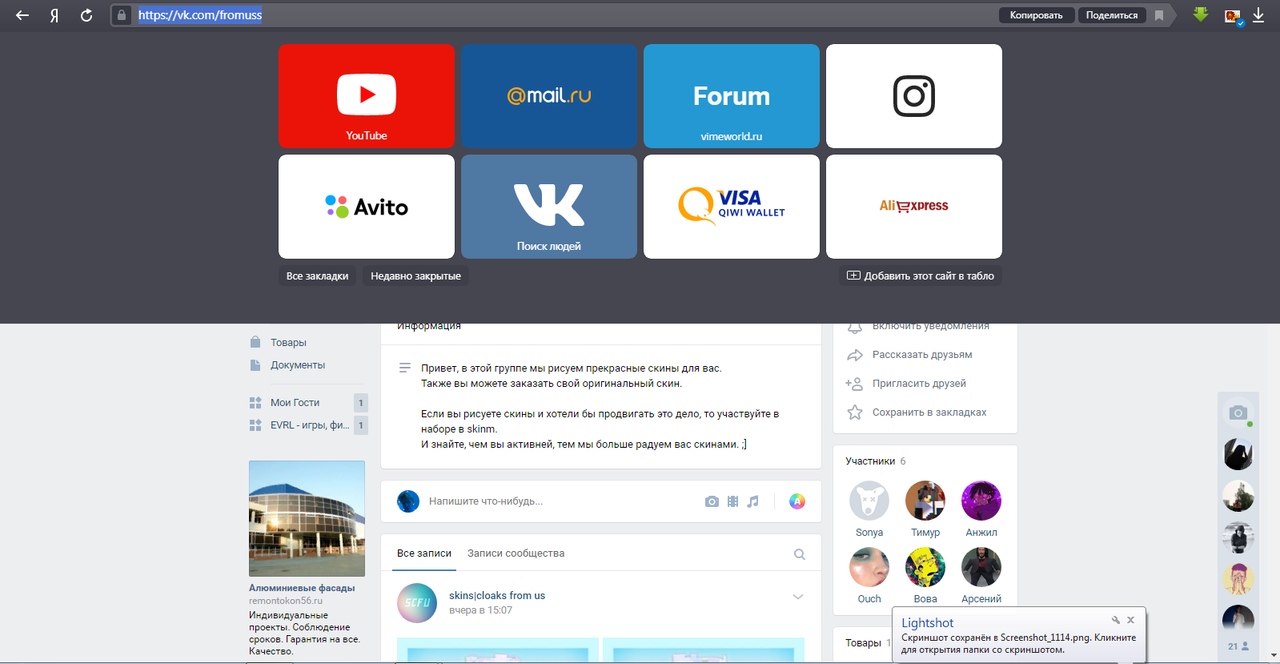Screen dimensions: 1280x664
Task: Open Товары in the left sidebar
Action: click(288, 342)
